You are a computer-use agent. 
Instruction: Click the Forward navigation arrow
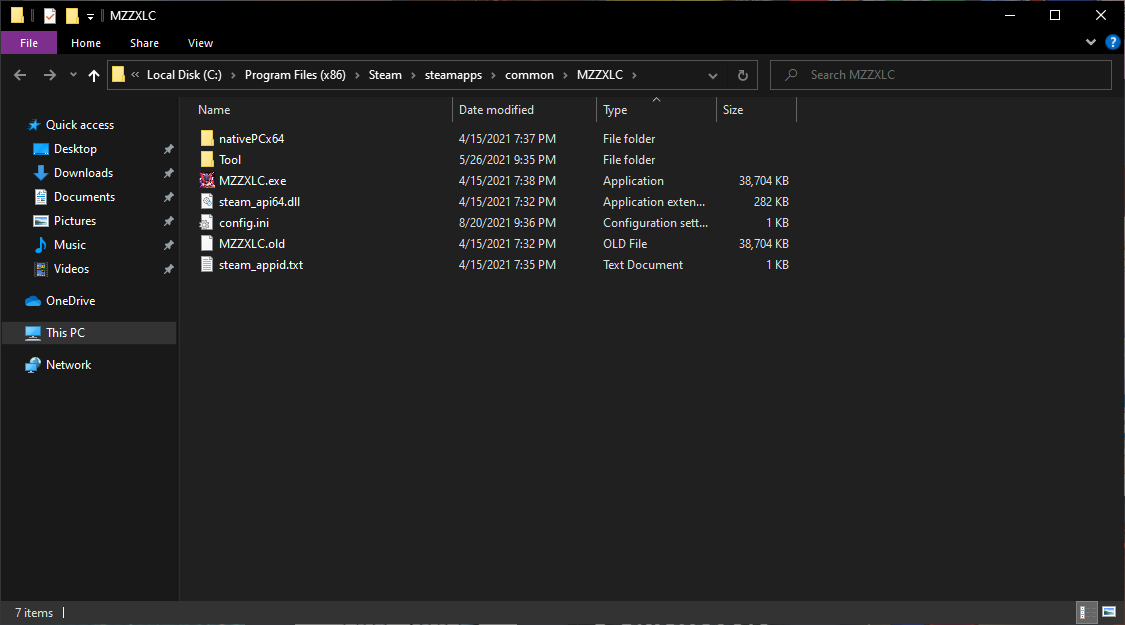point(50,75)
